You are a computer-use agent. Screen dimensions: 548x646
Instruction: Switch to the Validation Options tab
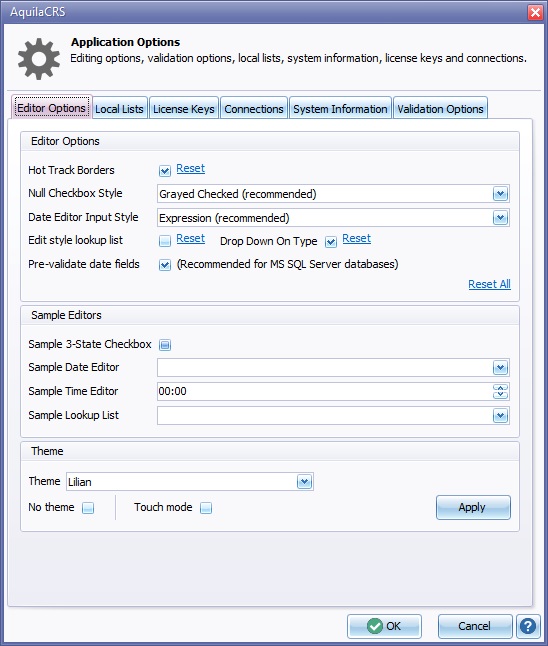(440, 109)
